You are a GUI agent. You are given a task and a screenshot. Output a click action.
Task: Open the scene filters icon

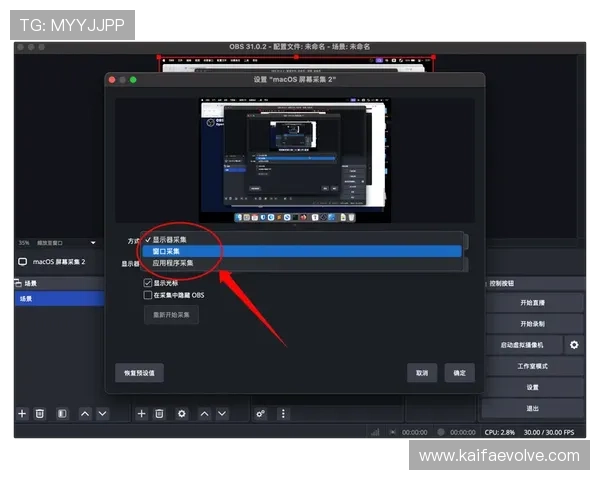tap(62, 413)
